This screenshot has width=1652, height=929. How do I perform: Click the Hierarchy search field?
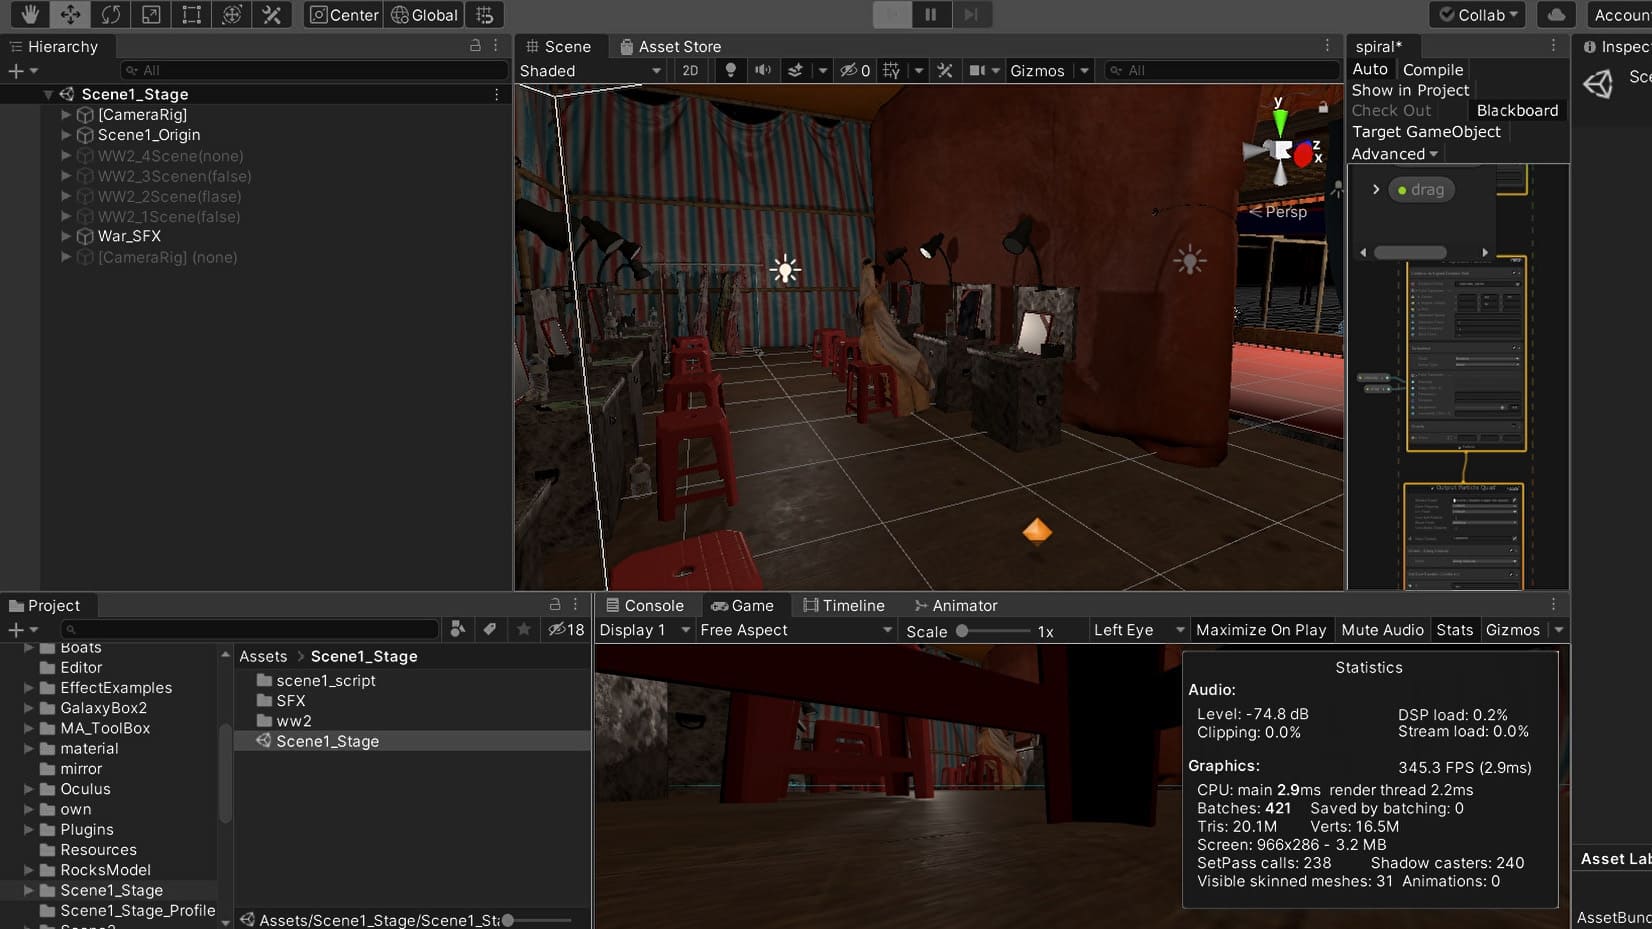coord(314,70)
